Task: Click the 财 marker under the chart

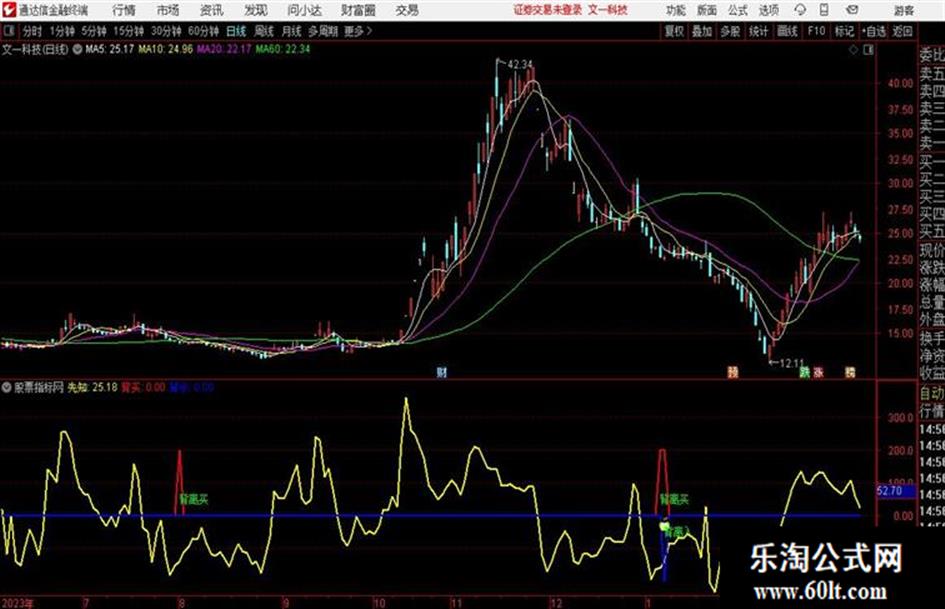Action: click(442, 372)
